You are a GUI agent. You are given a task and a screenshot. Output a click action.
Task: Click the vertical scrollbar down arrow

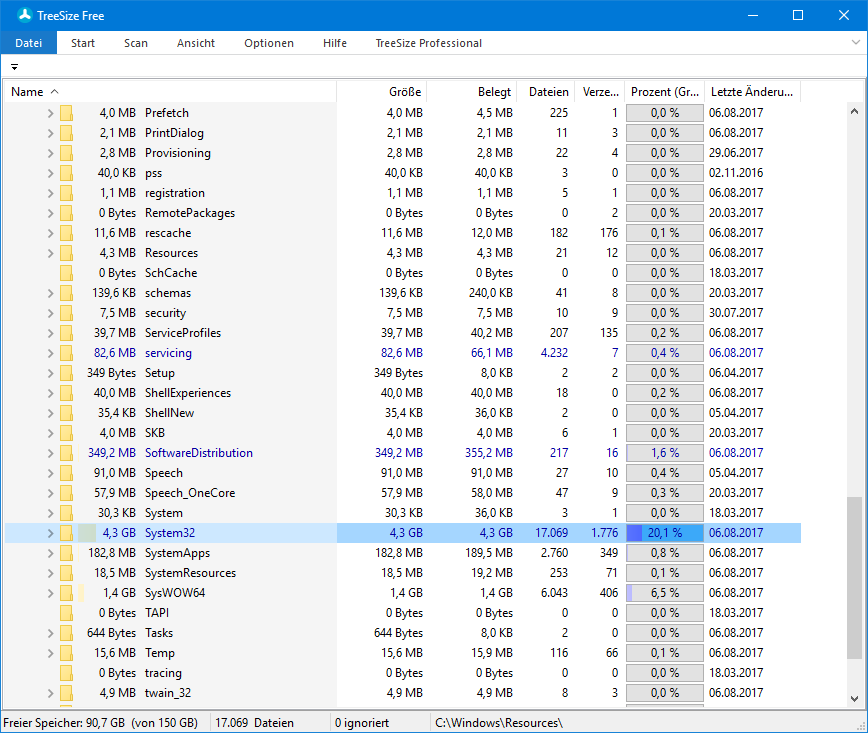tap(855, 699)
